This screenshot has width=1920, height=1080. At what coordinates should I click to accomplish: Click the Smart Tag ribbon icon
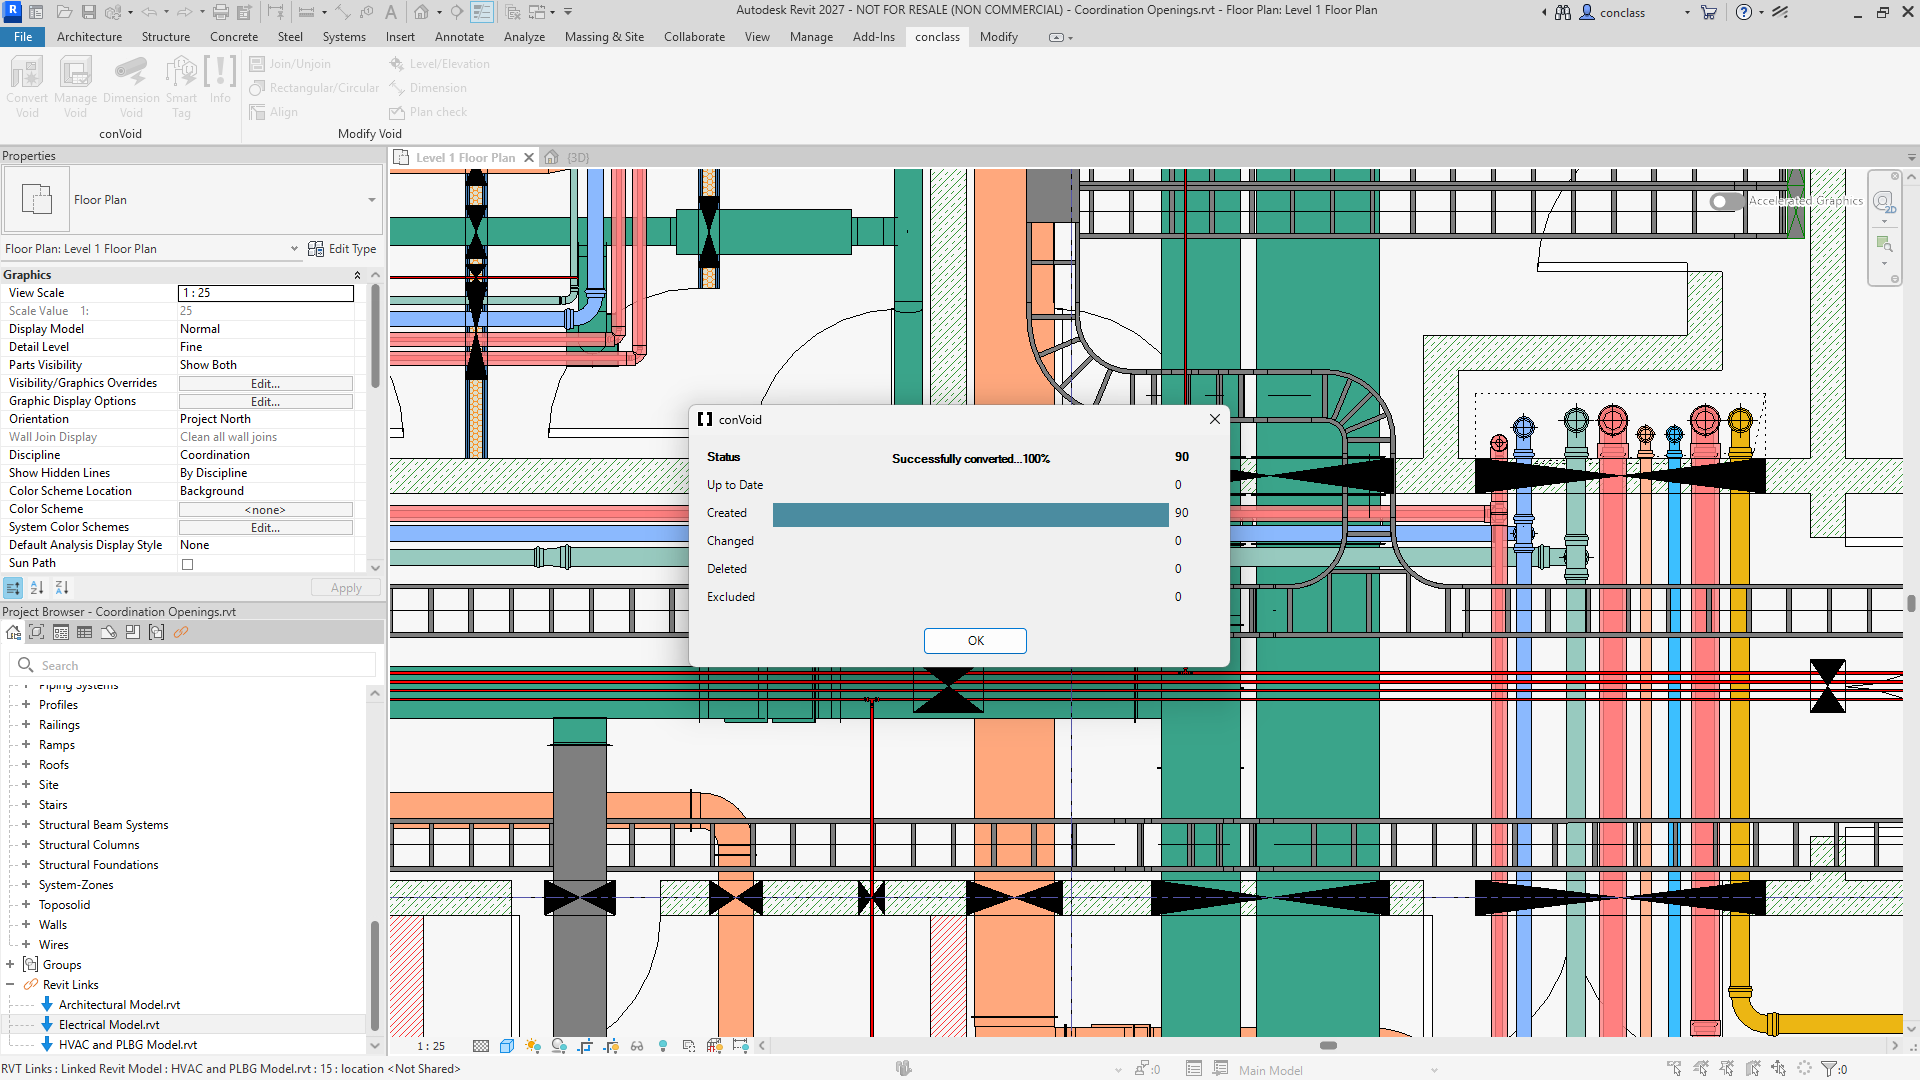point(181,72)
